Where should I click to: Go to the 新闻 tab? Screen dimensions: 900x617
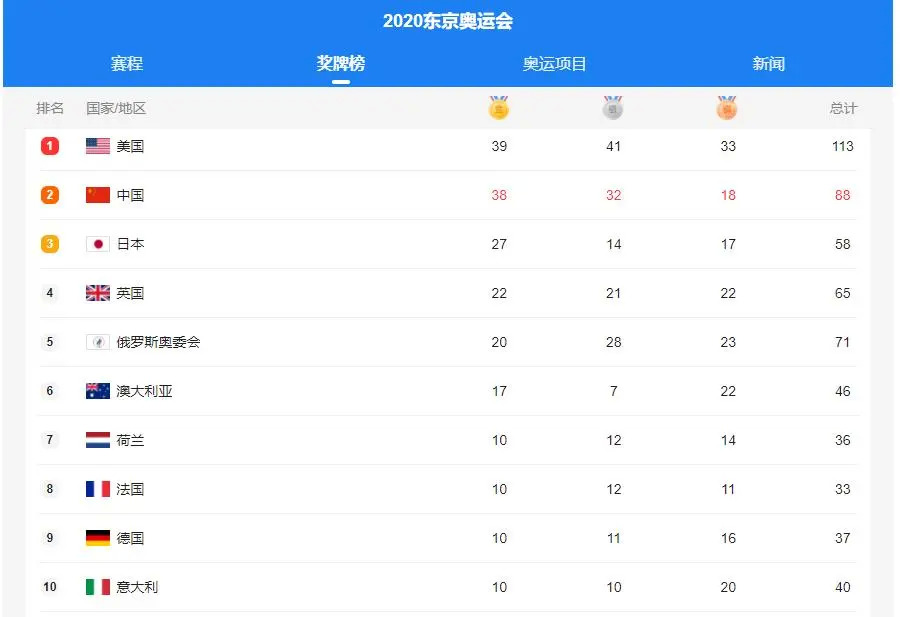[x=769, y=64]
